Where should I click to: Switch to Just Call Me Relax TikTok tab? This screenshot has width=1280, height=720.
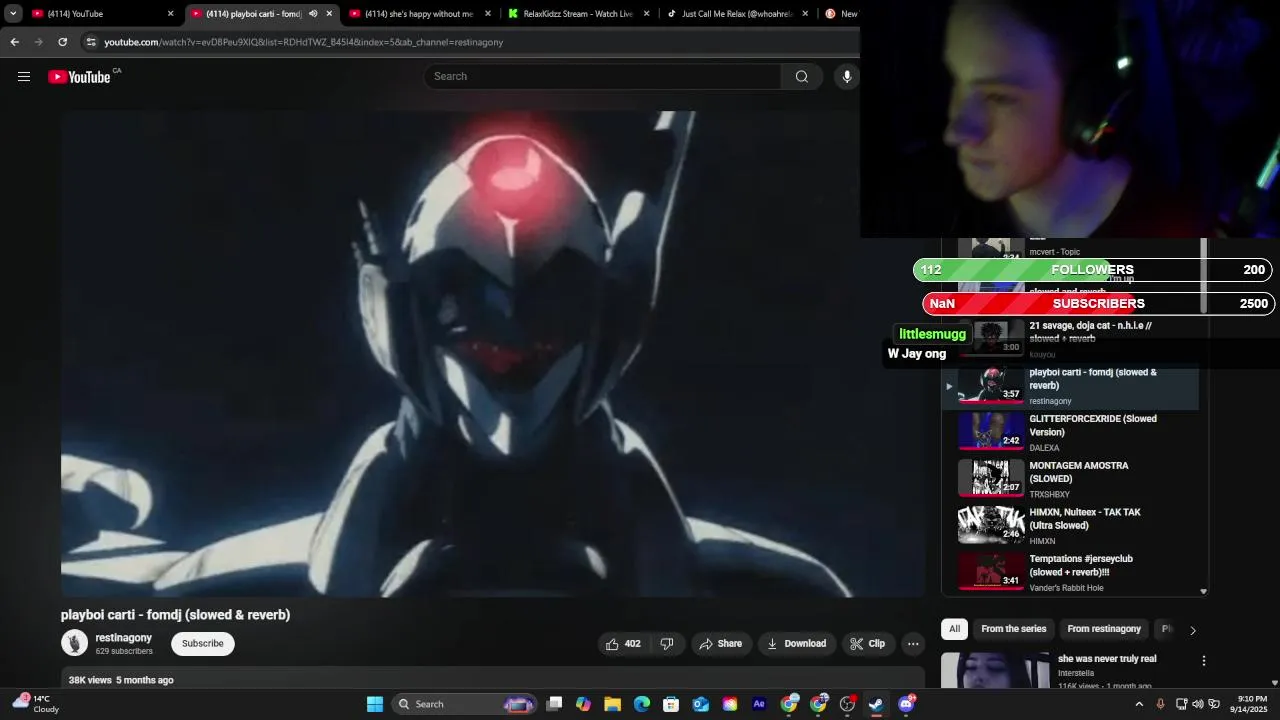[737, 14]
